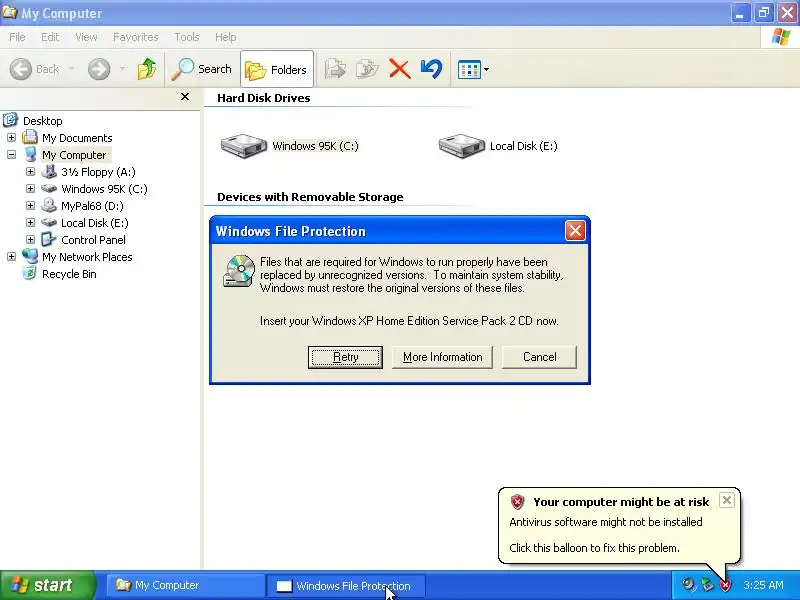Click Cancel in Windows File Protection
The image size is (800, 600).
539,357
